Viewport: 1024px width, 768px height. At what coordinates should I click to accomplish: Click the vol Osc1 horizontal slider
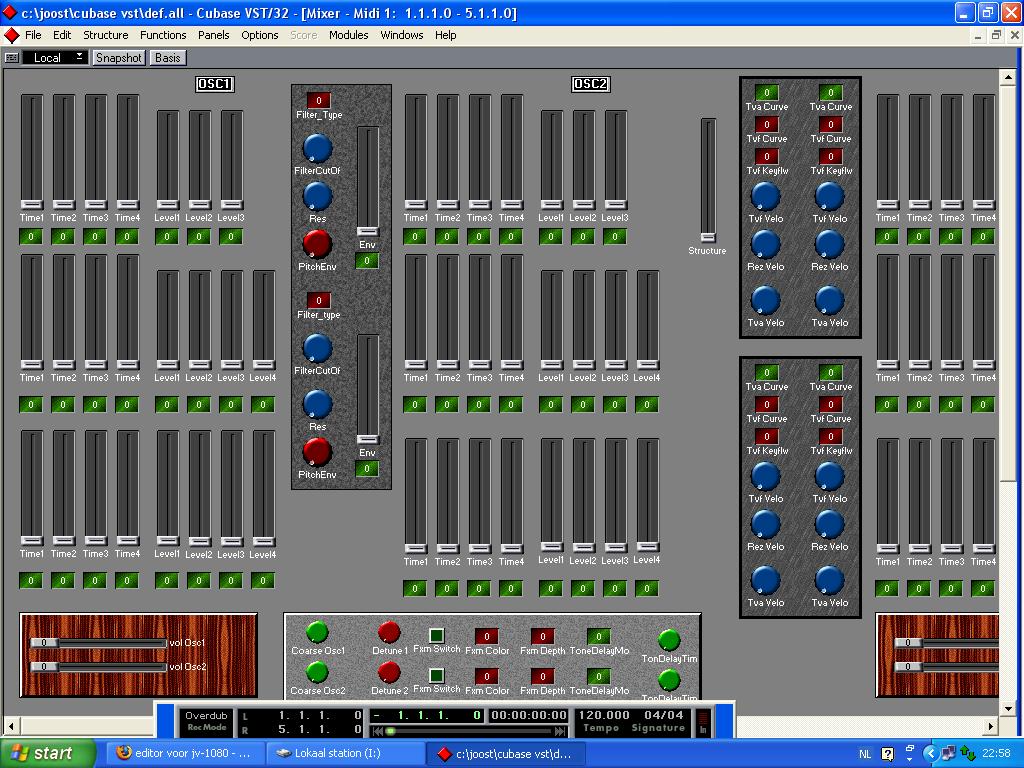(x=99, y=643)
